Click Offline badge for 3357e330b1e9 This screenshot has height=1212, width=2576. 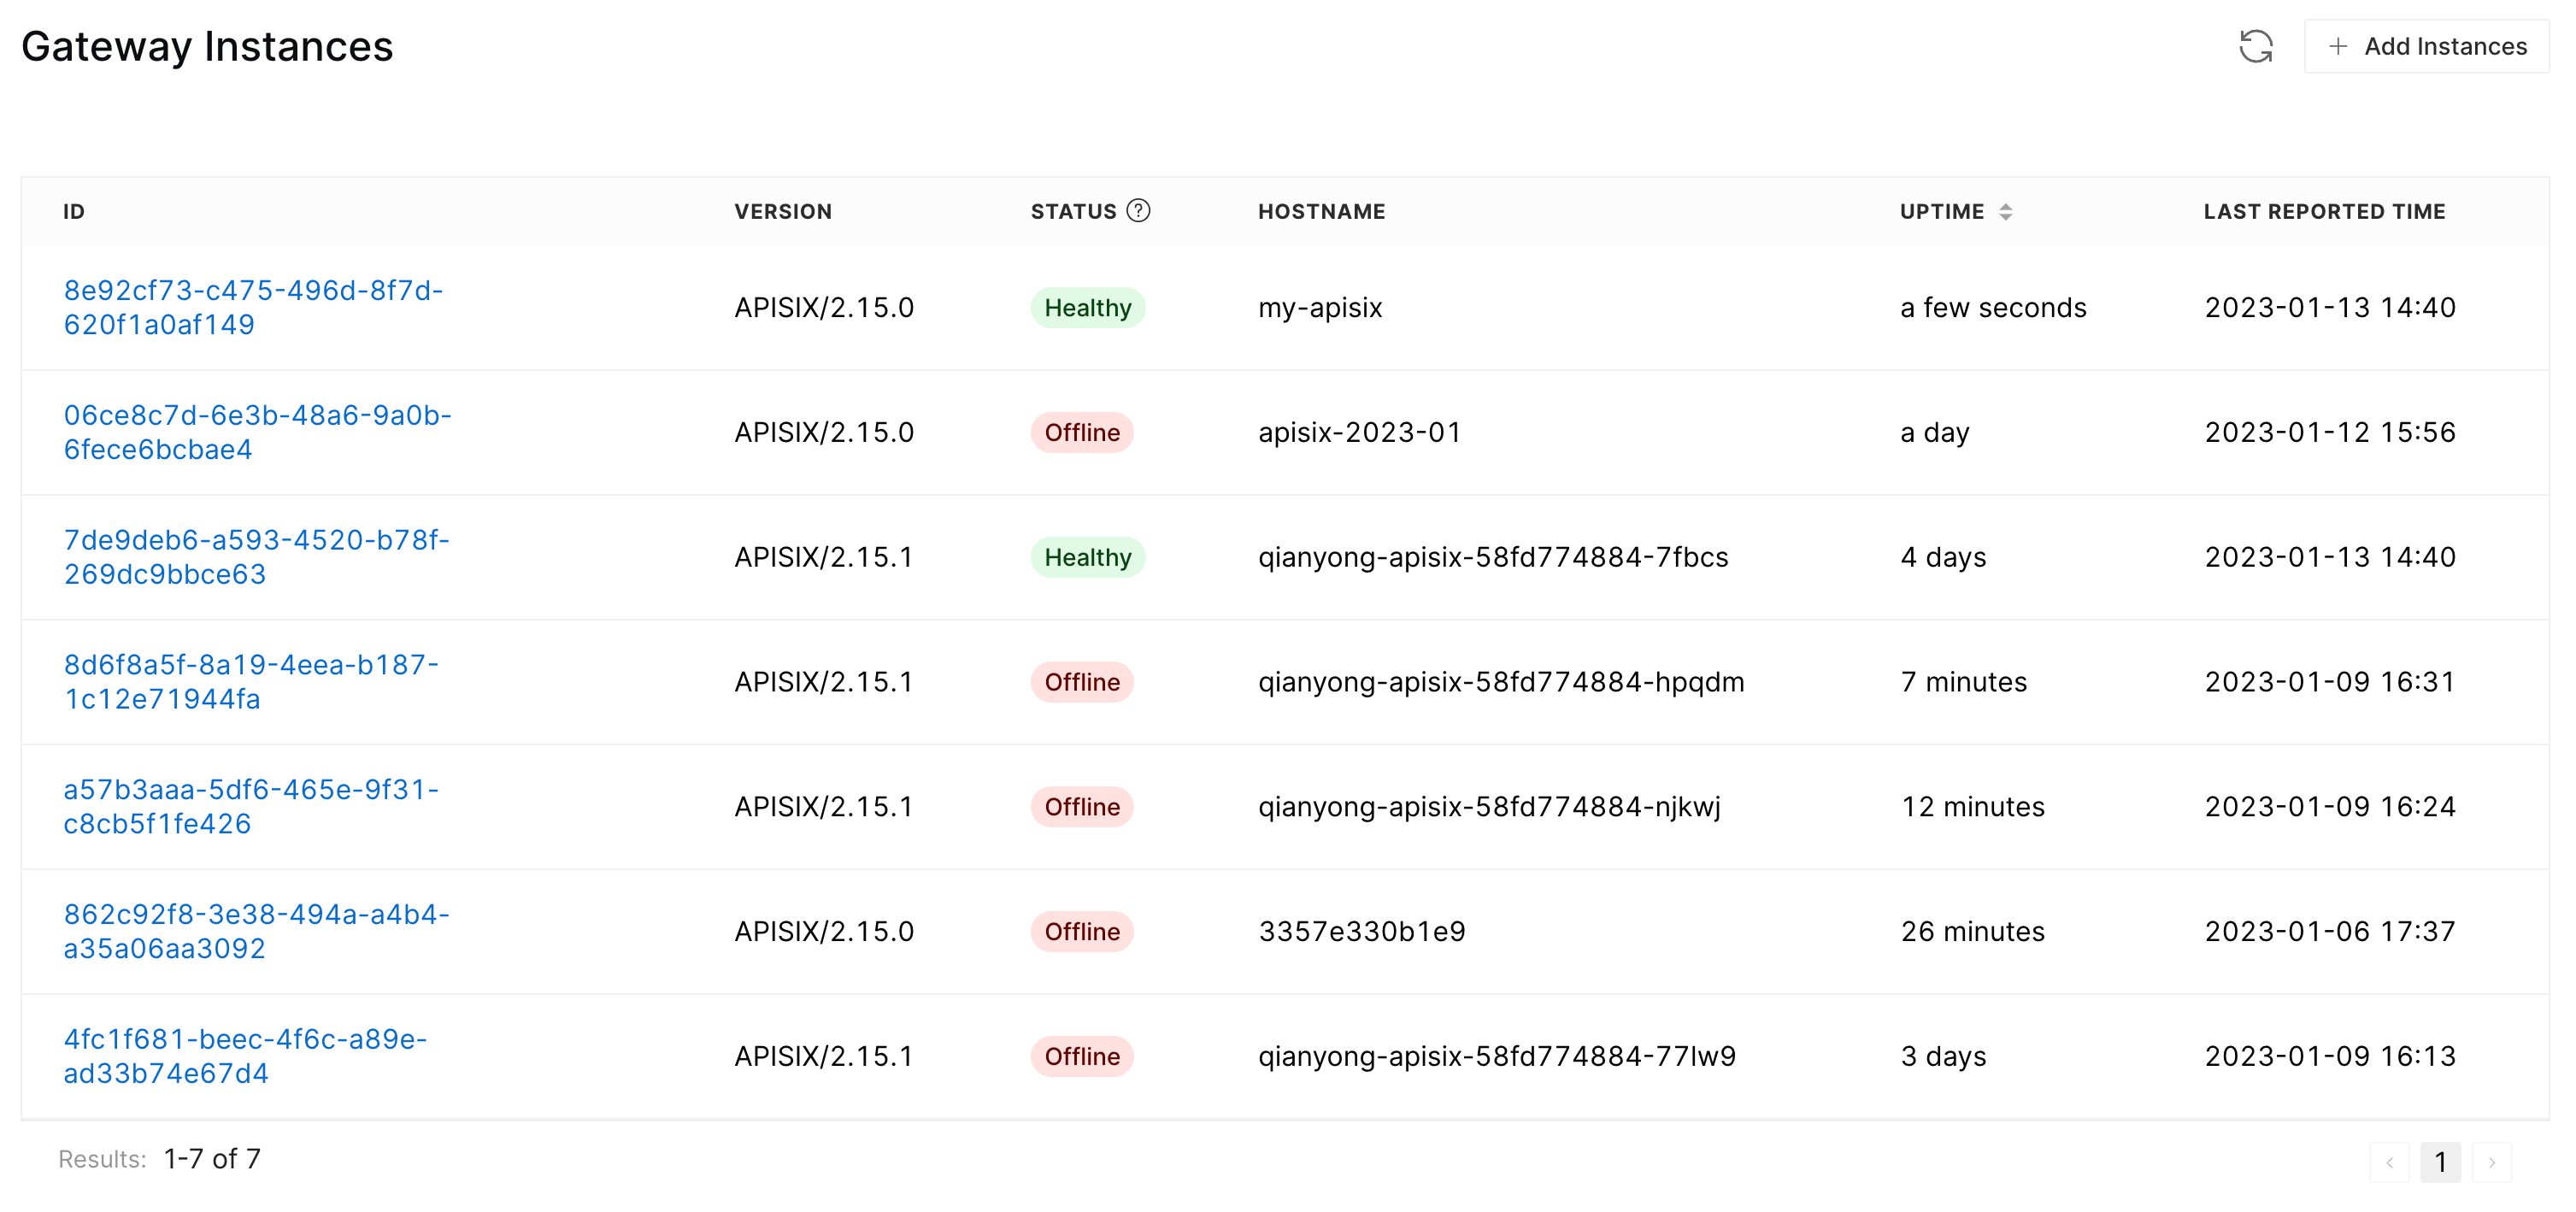click(1082, 933)
